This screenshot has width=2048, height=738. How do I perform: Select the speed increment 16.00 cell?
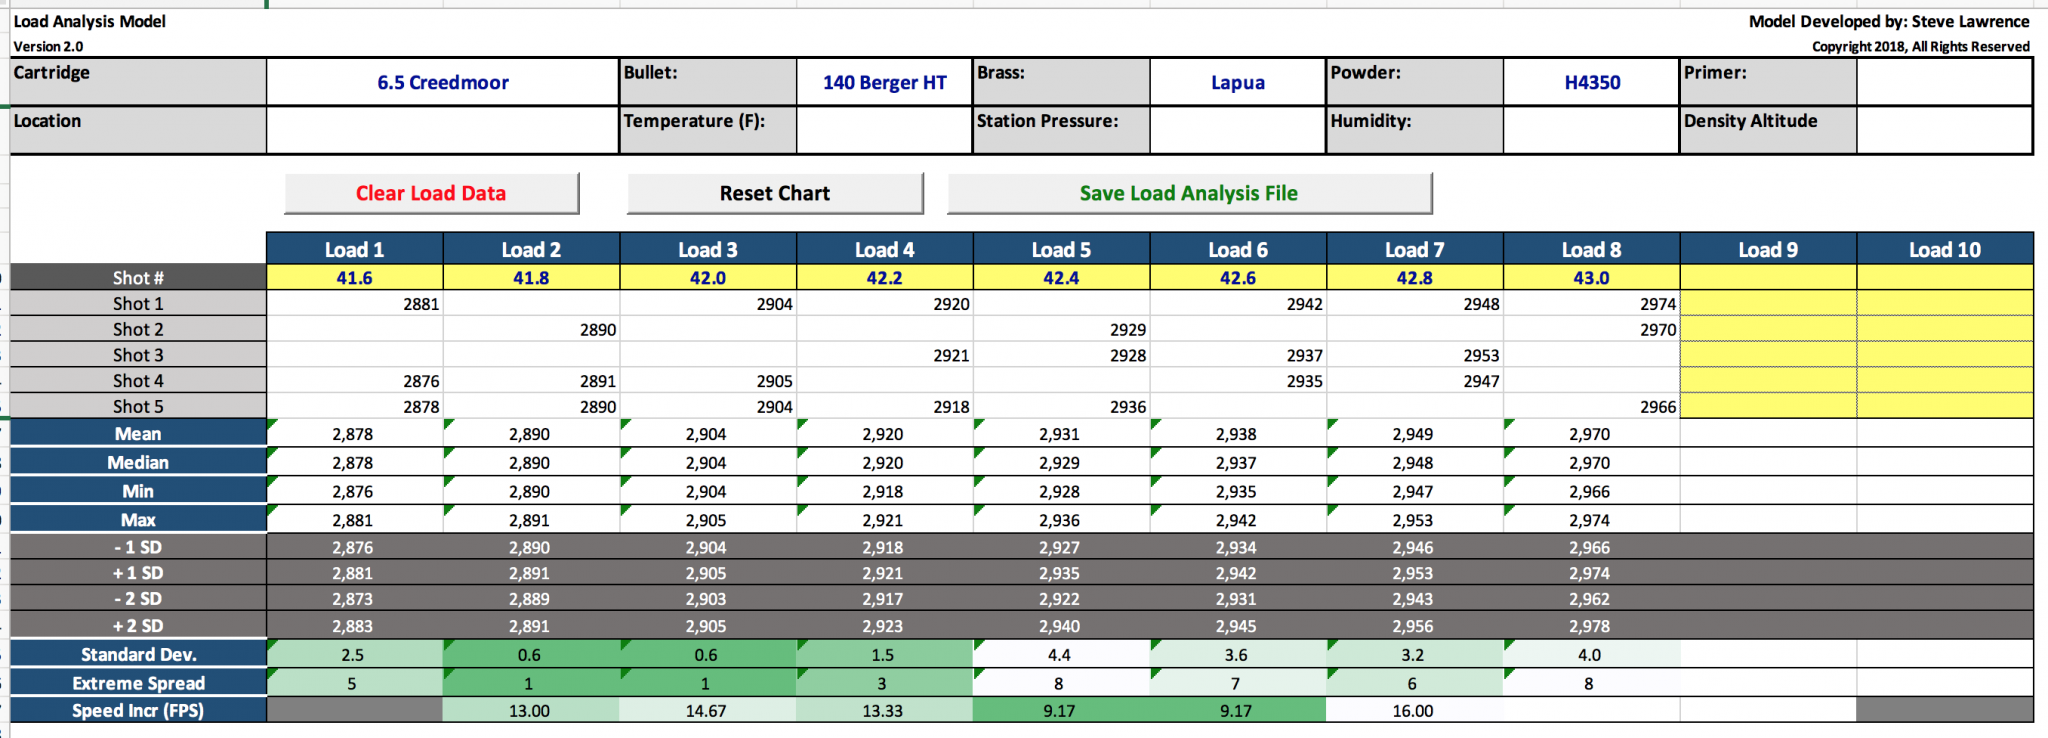click(1415, 710)
